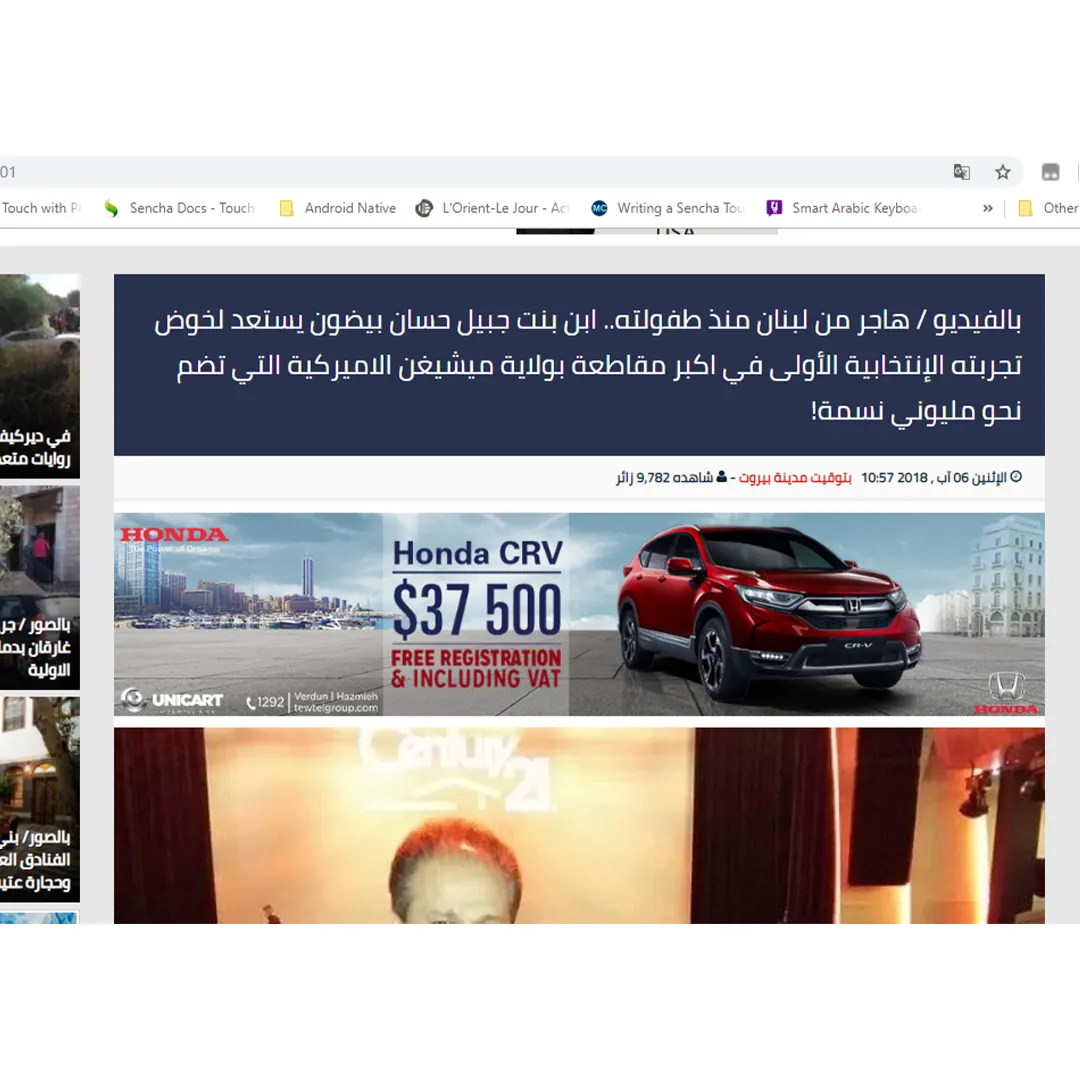Screen dimensions: 1080x1080
Task: Click the Unicart logo on the Honda ad
Action: point(173,700)
